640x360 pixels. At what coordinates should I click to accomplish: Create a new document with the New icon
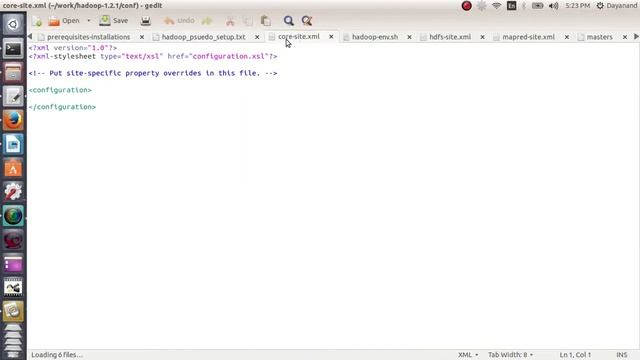pos(37,21)
